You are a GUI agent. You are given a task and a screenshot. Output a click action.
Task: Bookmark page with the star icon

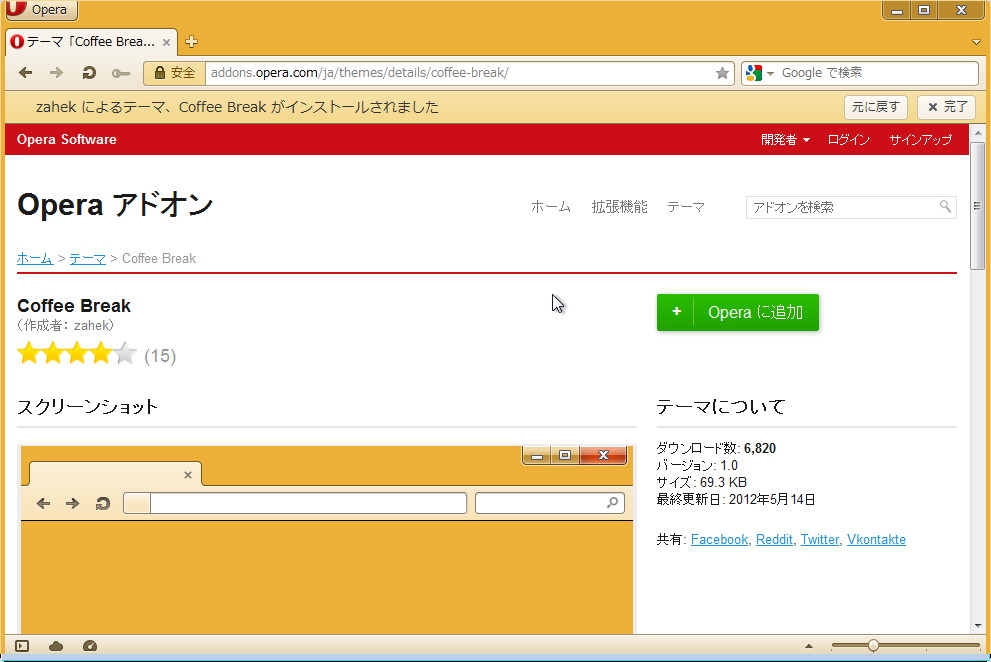pos(722,73)
